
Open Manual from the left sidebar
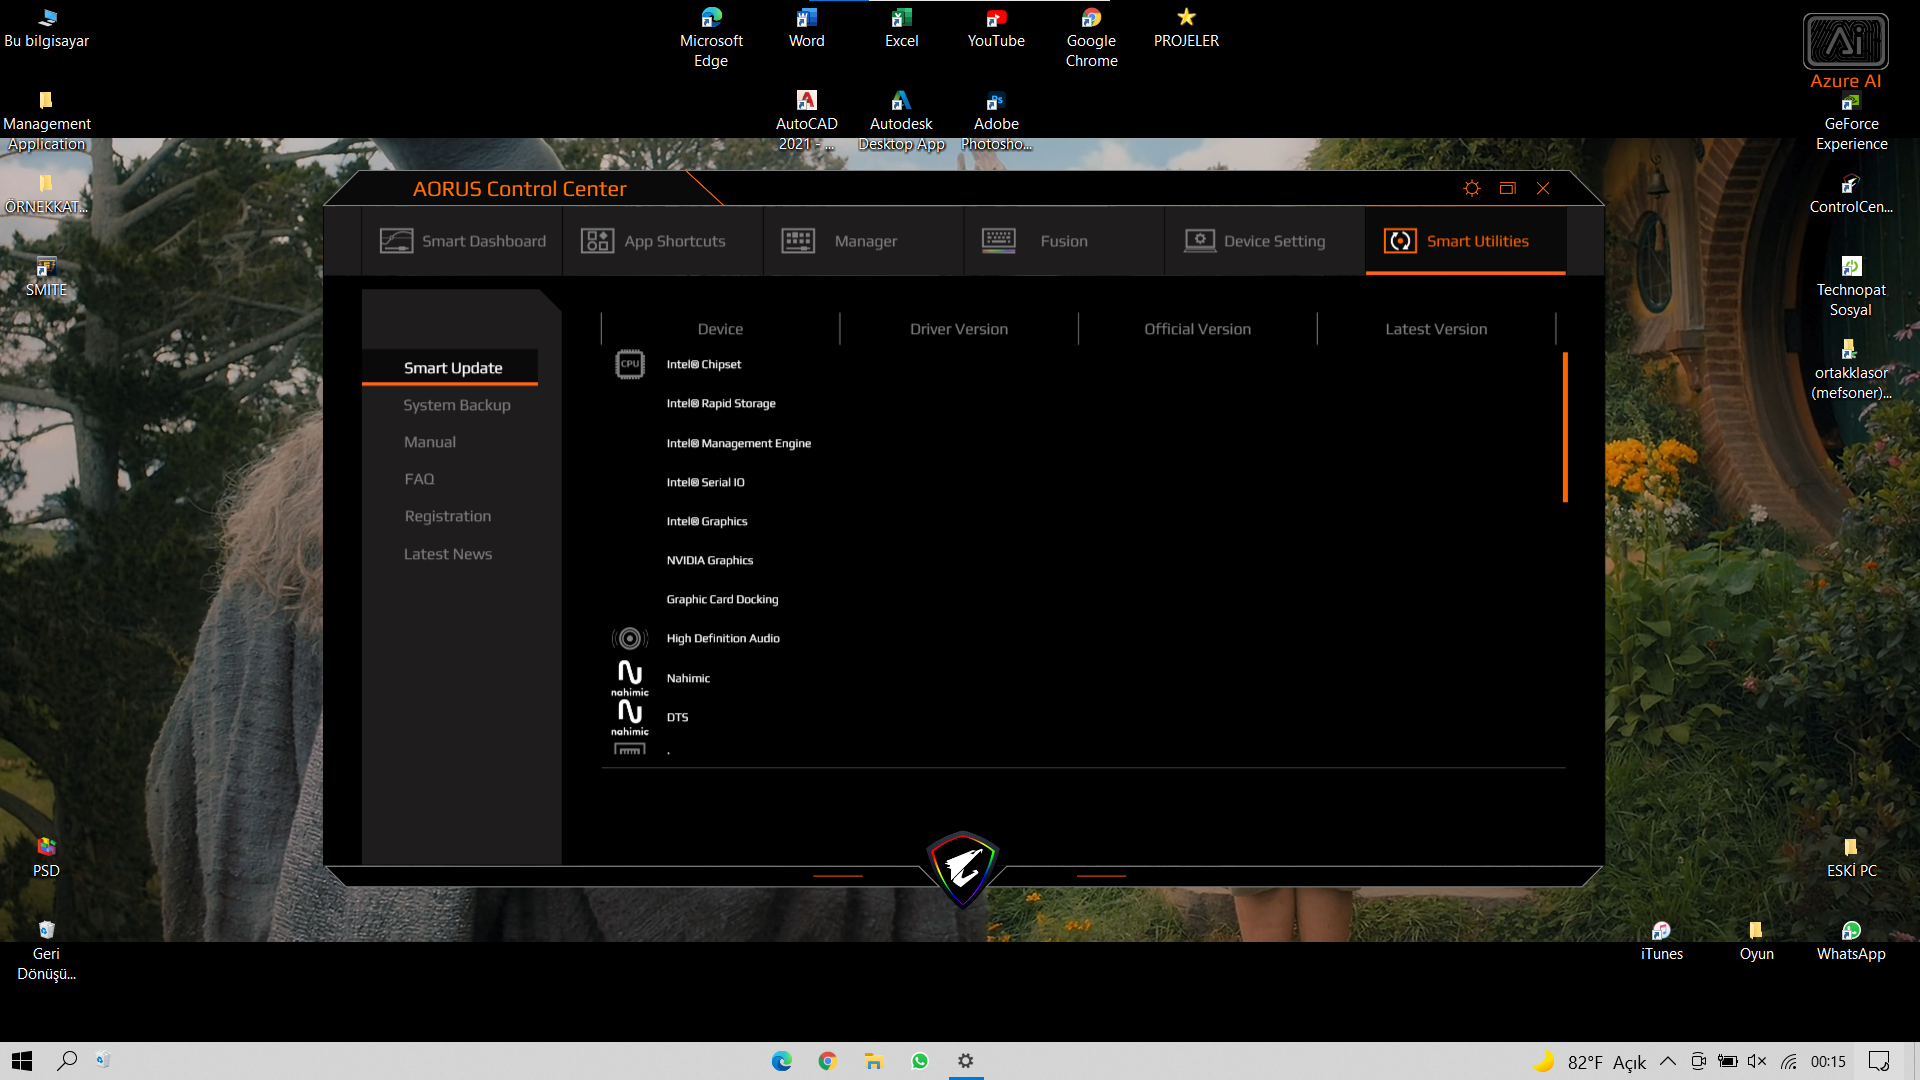tap(429, 442)
